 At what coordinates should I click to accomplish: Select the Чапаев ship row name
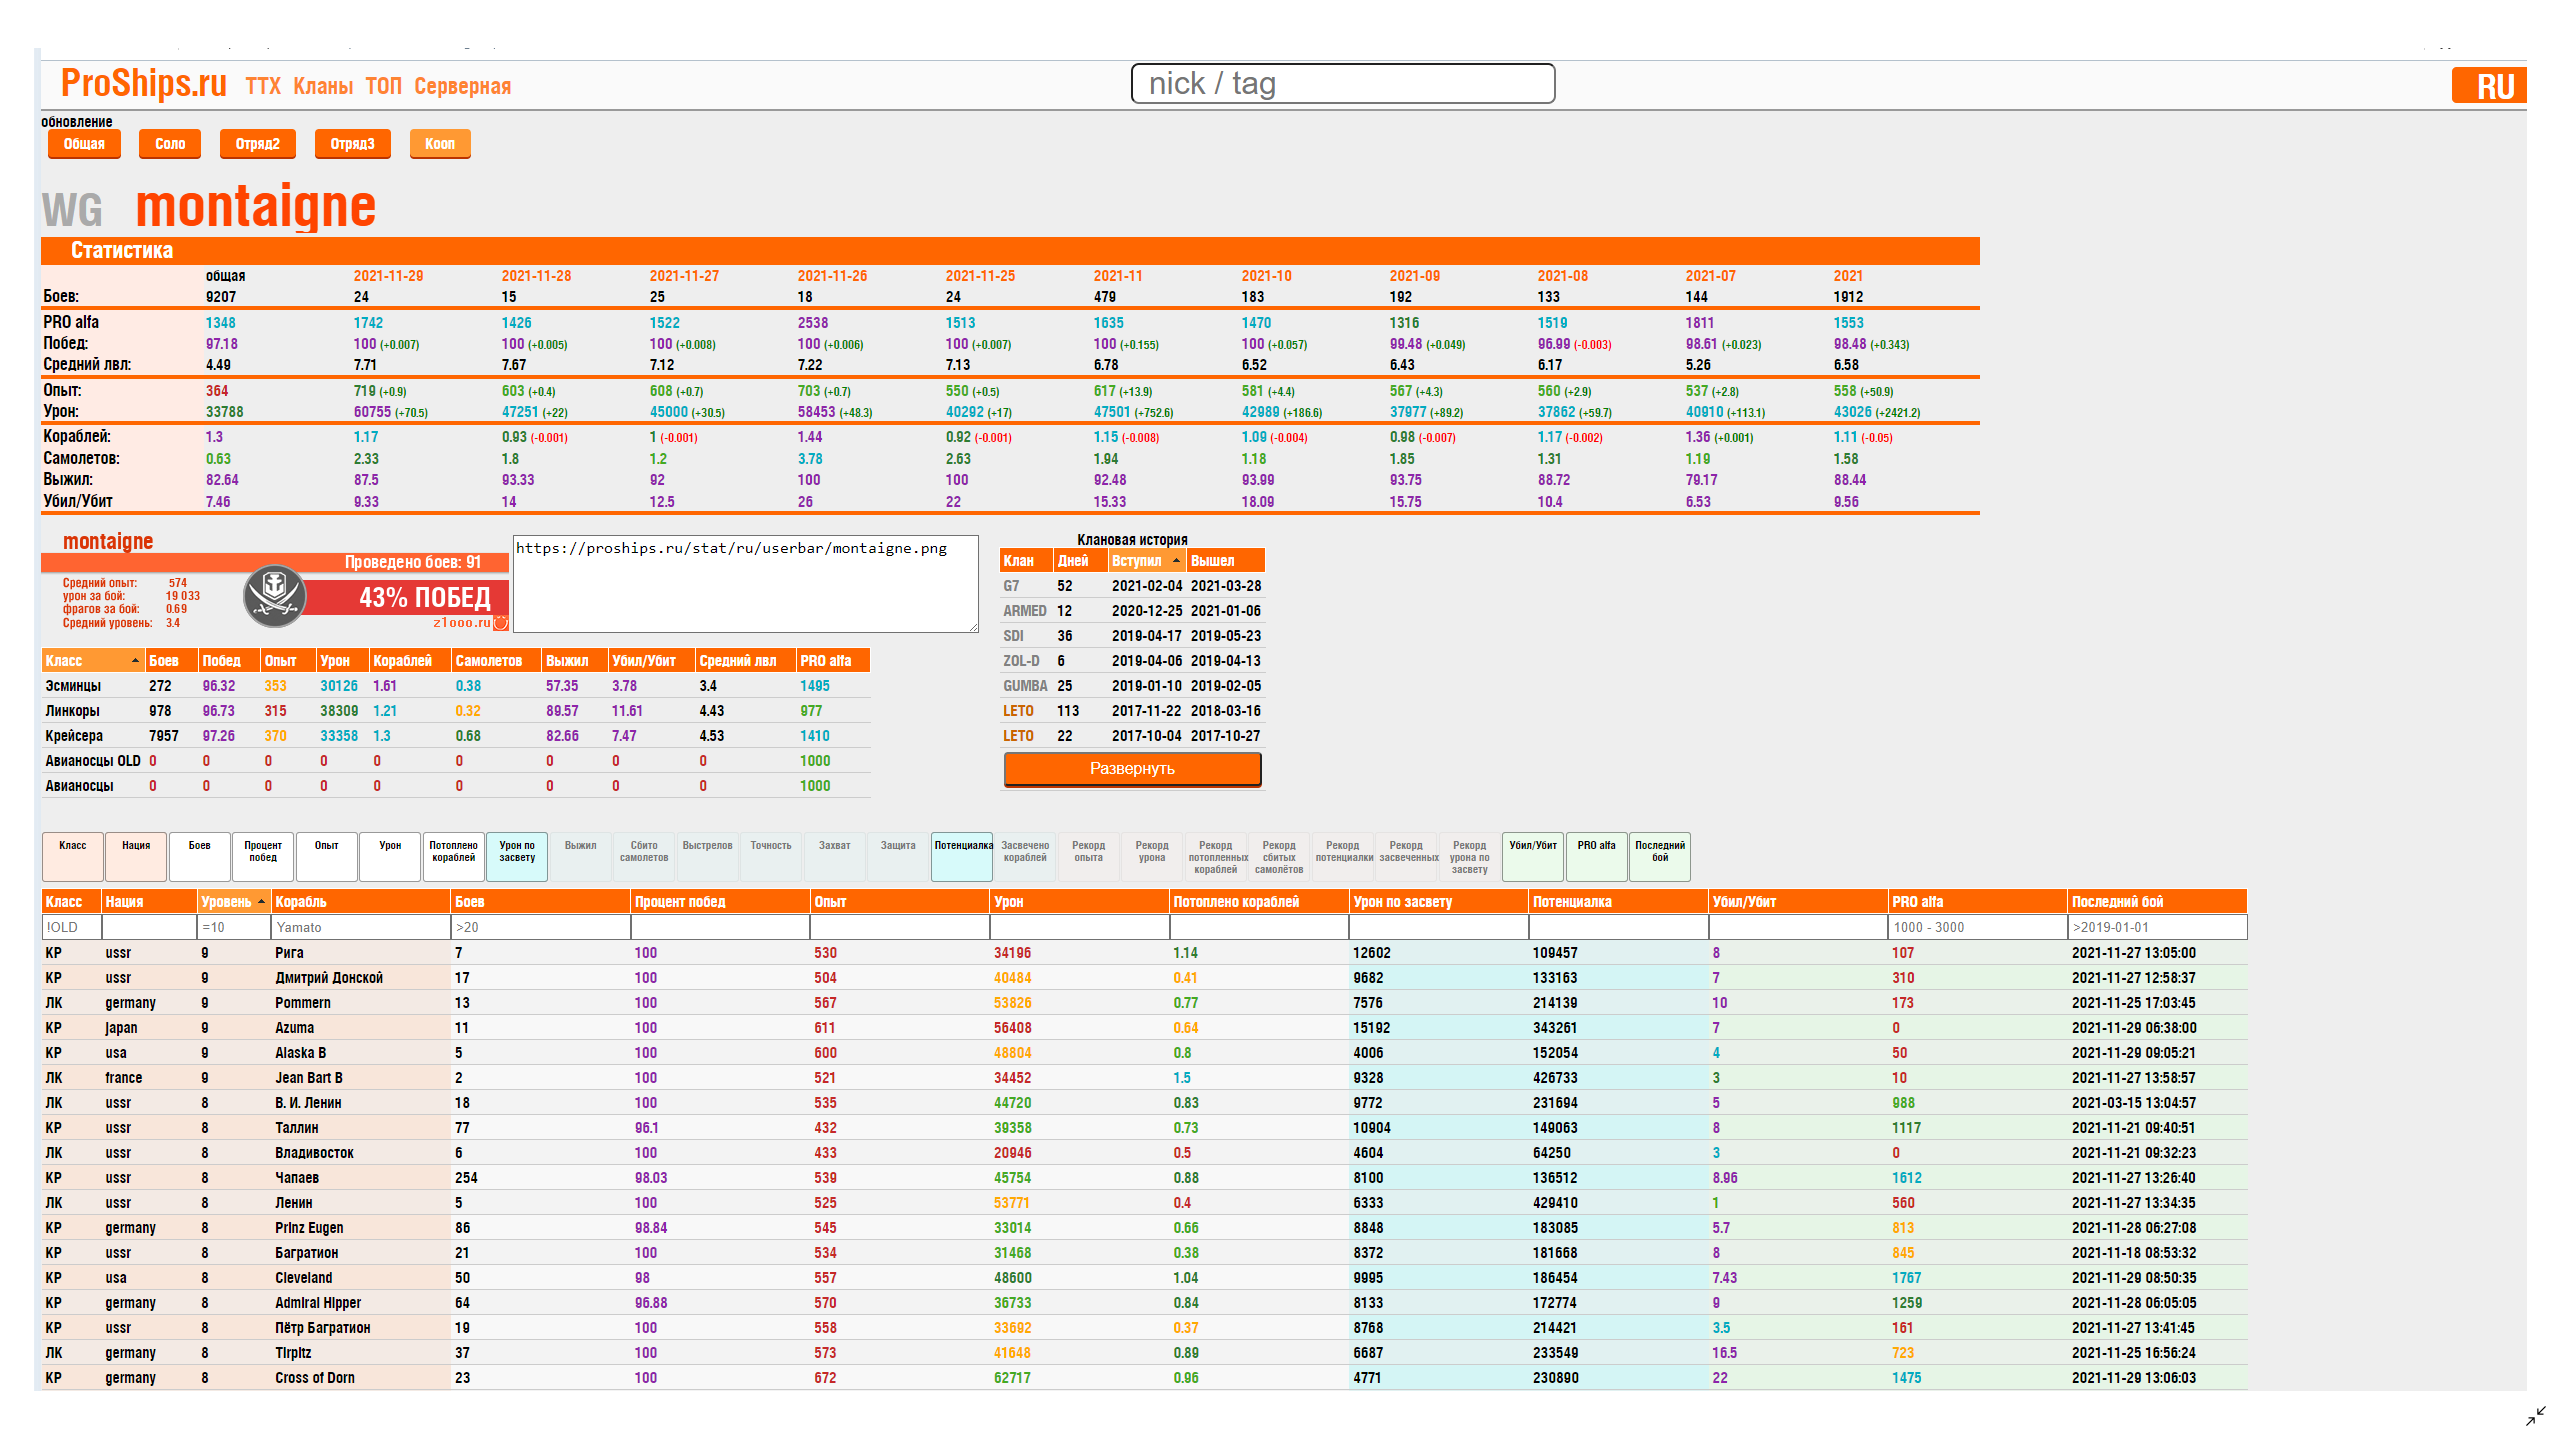point(297,1178)
